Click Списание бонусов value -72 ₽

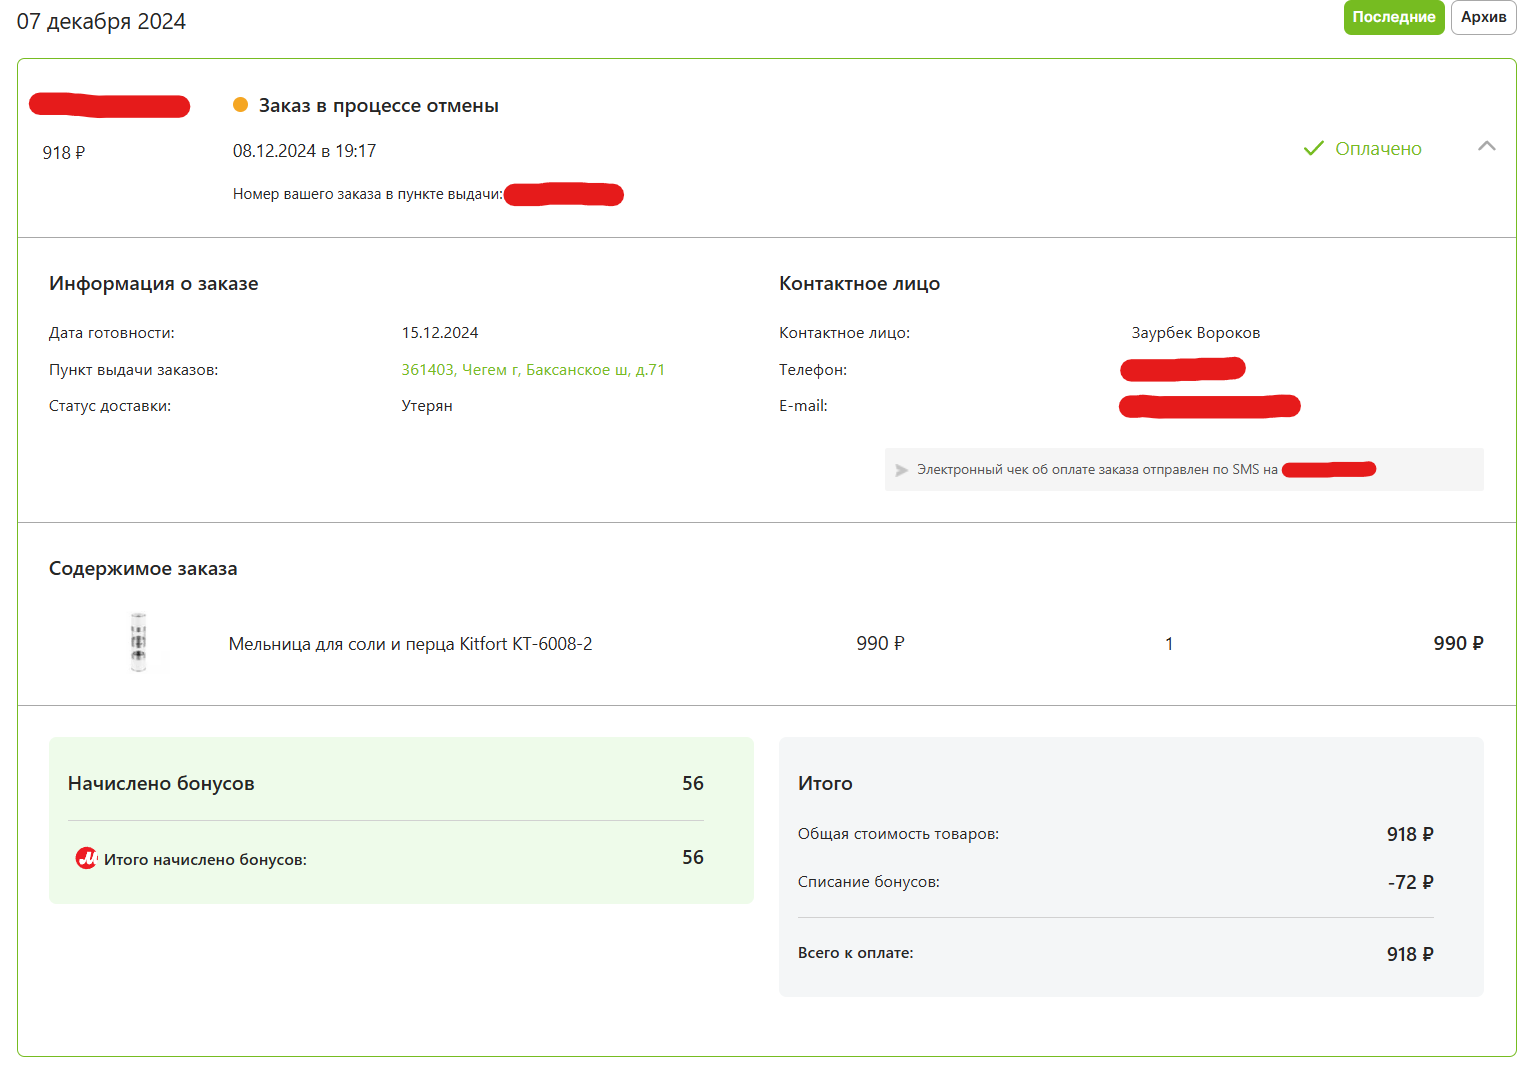[x=1410, y=882]
